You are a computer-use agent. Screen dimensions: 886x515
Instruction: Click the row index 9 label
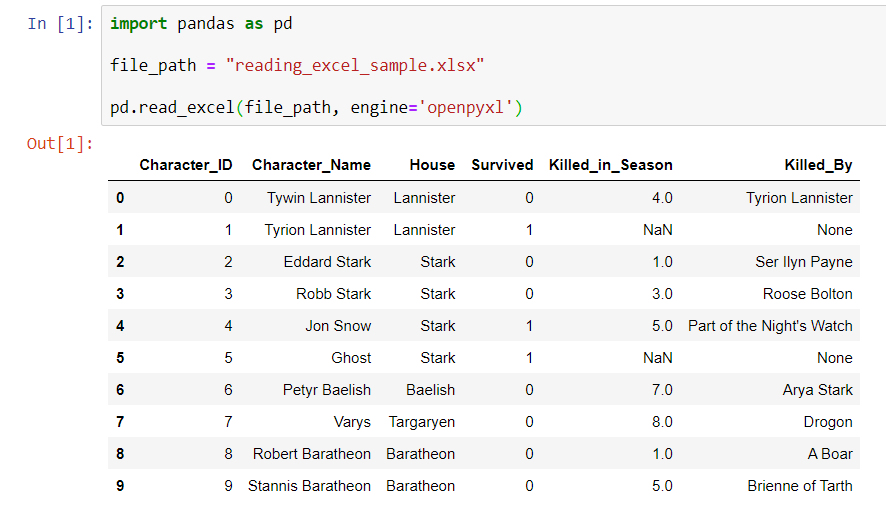120,486
